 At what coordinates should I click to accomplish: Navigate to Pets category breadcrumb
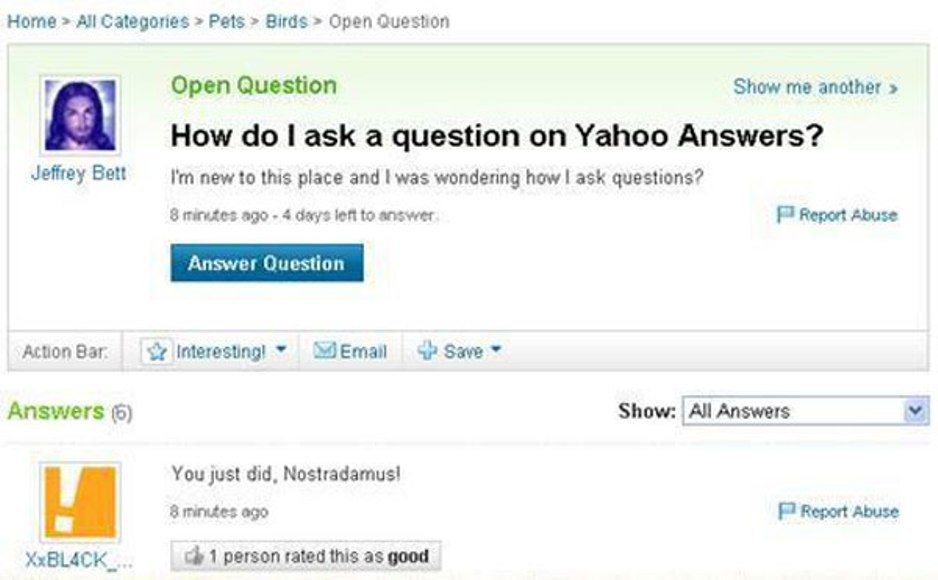tap(226, 22)
